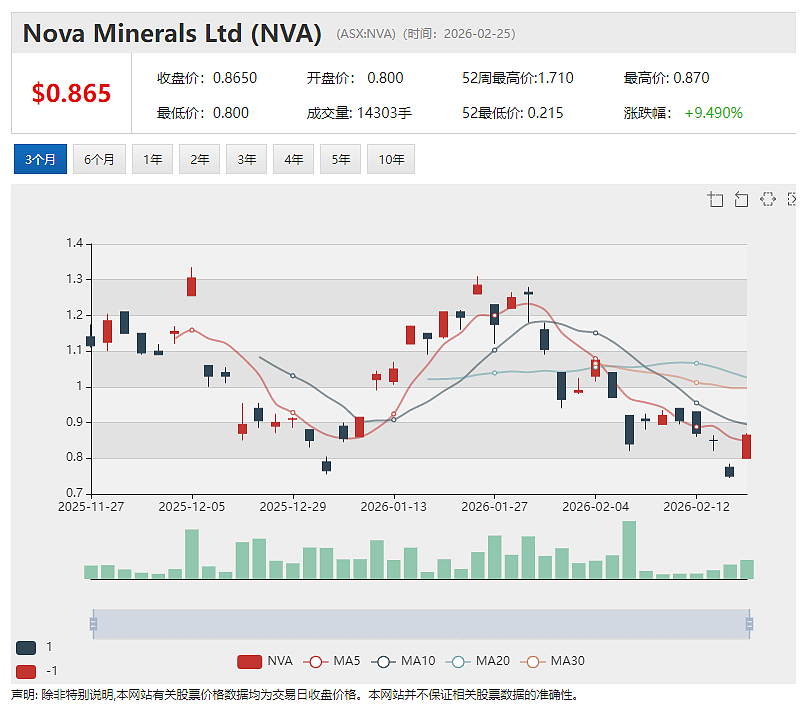Viewport: 811px width, 719px height.
Task: Show the 10年 price history
Action: point(391,159)
